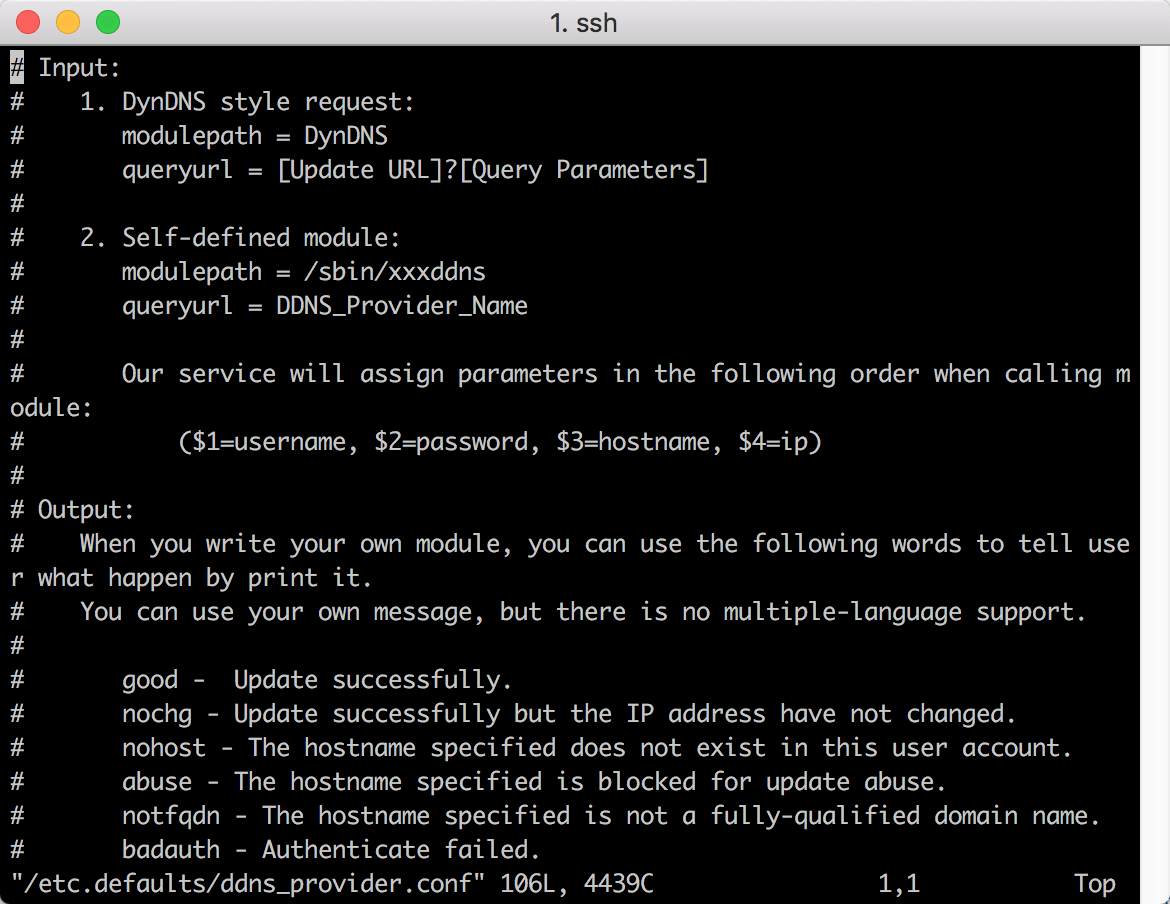Viewport: 1170px width, 904px height.
Task: Click the 'DDNS_Provider_Name' text
Action: point(402,306)
